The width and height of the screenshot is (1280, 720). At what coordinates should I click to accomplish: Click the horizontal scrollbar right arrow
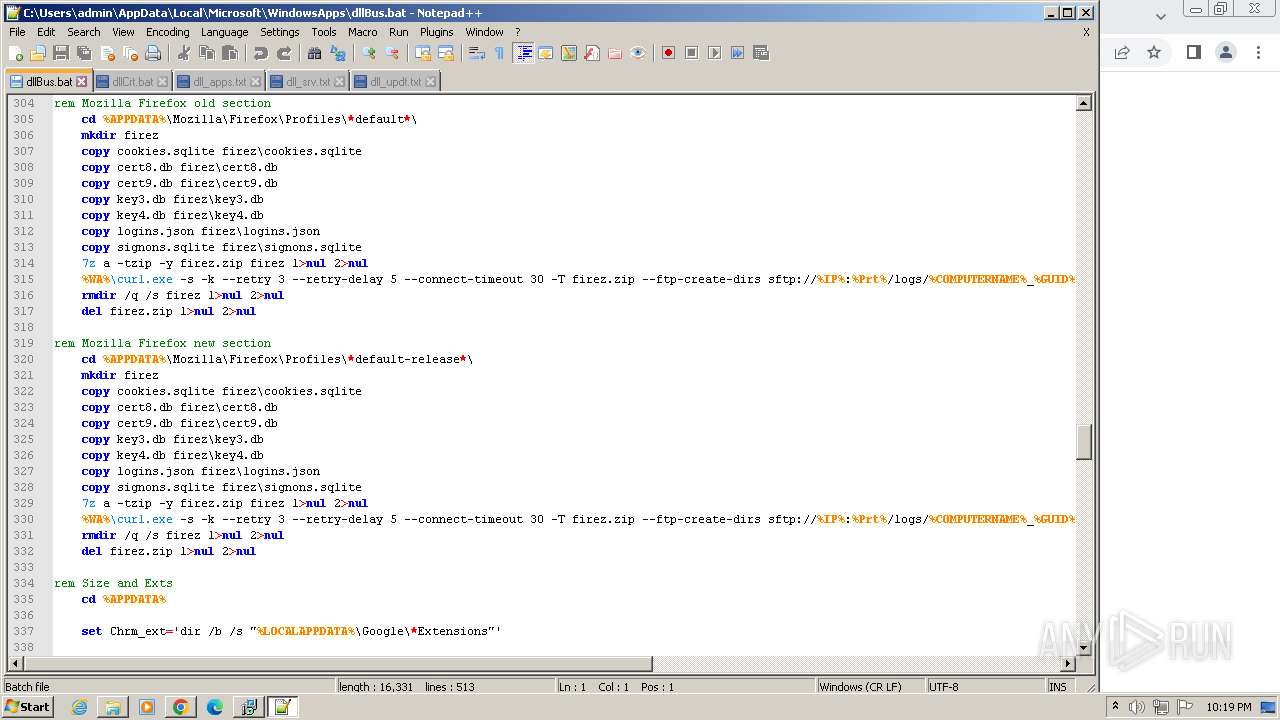(1068, 663)
